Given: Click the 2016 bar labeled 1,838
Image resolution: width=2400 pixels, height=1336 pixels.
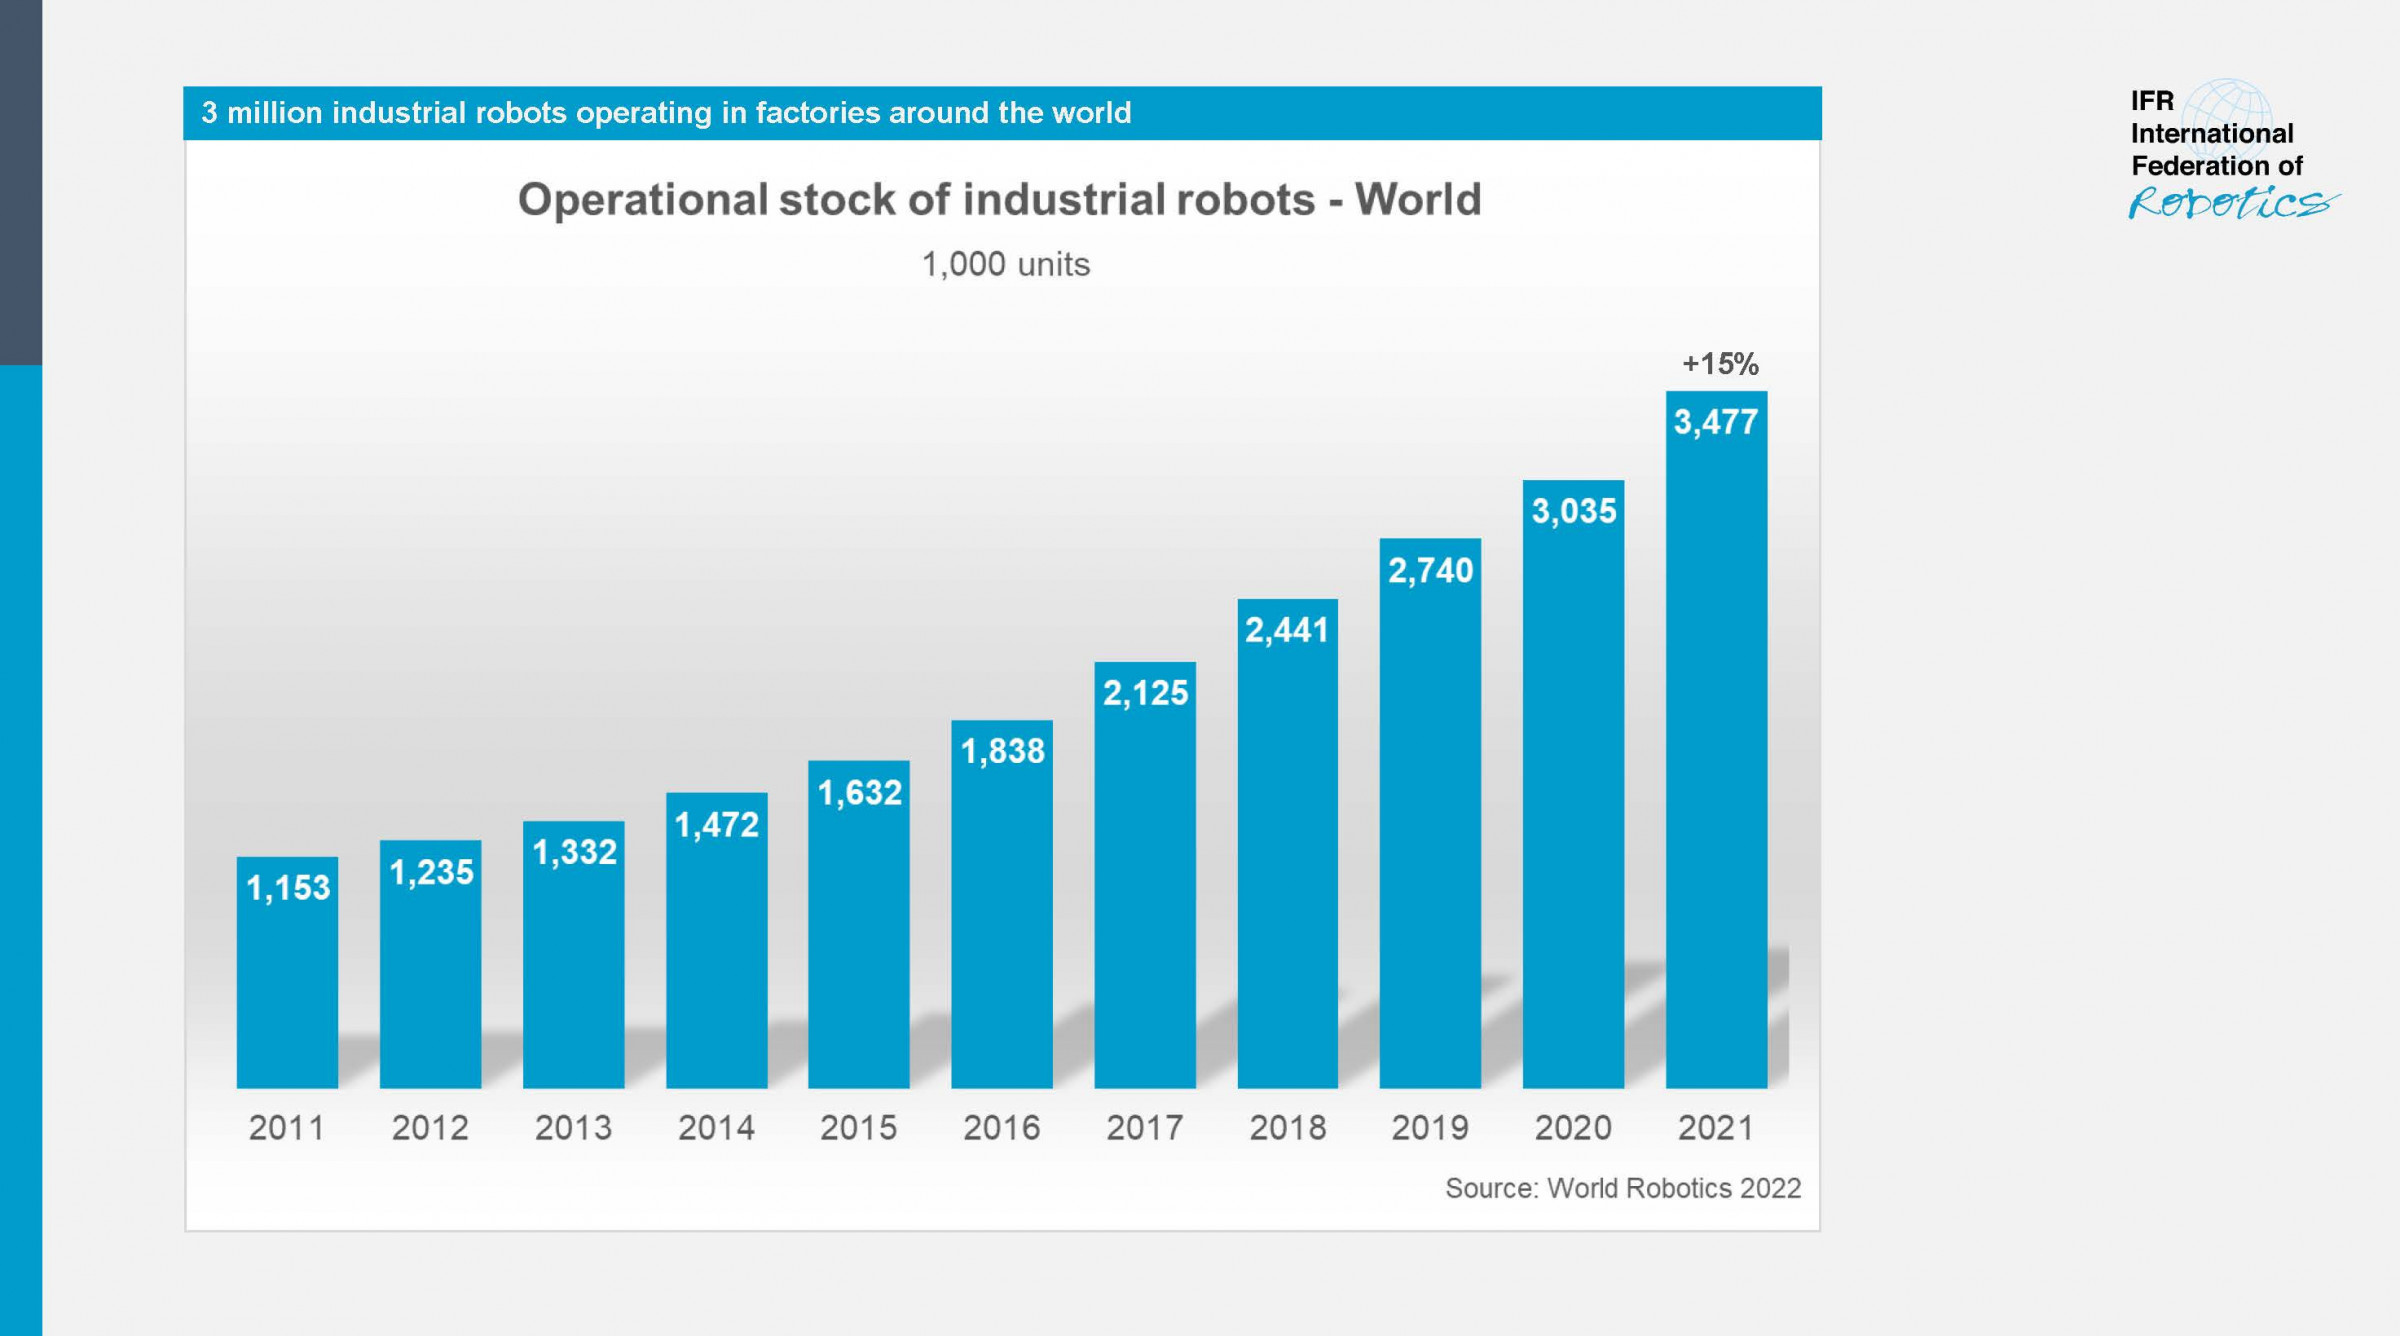Looking at the screenshot, I should (1002, 905).
